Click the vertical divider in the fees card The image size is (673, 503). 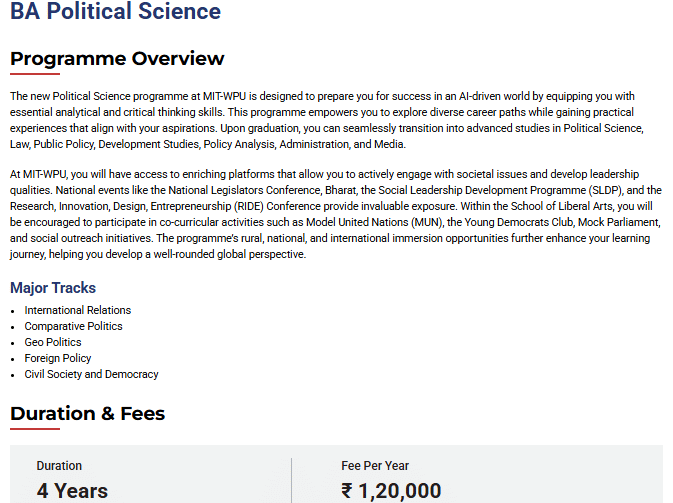(x=292, y=480)
